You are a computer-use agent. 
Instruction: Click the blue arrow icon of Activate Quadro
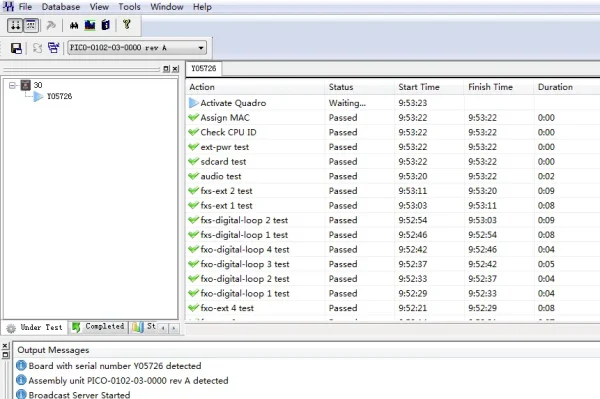coord(194,103)
